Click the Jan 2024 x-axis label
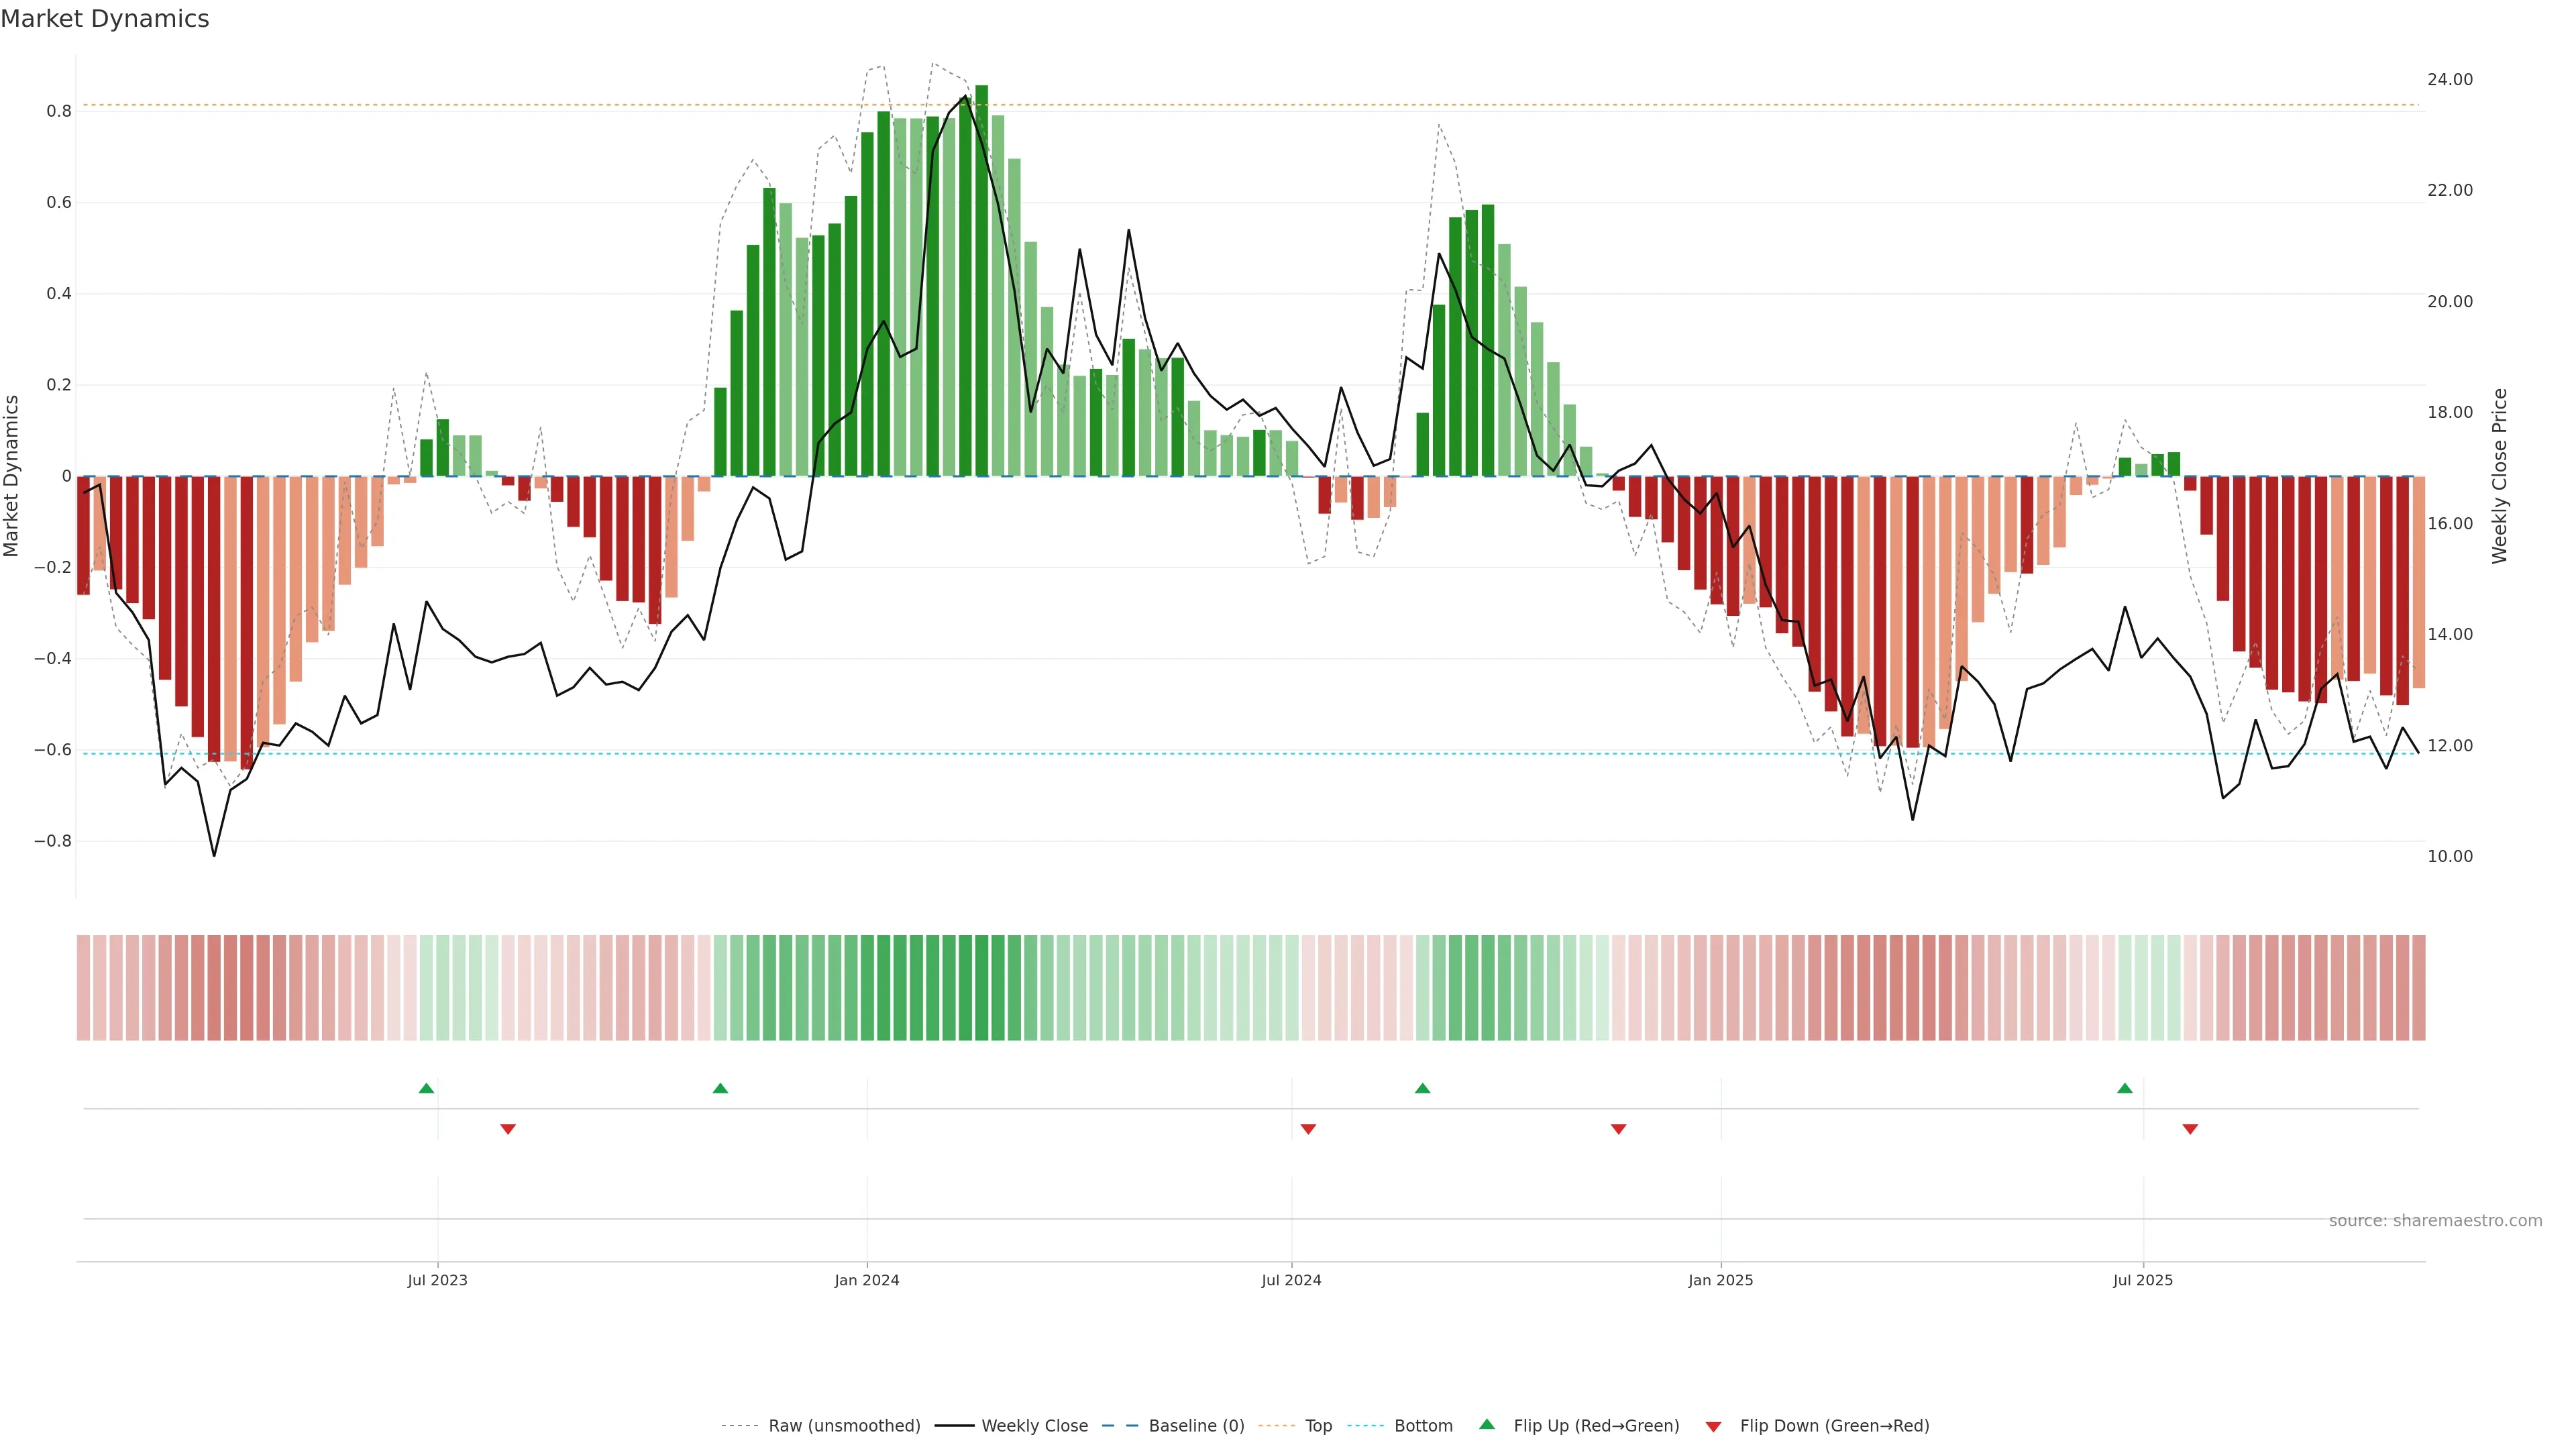The height and width of the screenshot is (1449, 2576). 867,1280
